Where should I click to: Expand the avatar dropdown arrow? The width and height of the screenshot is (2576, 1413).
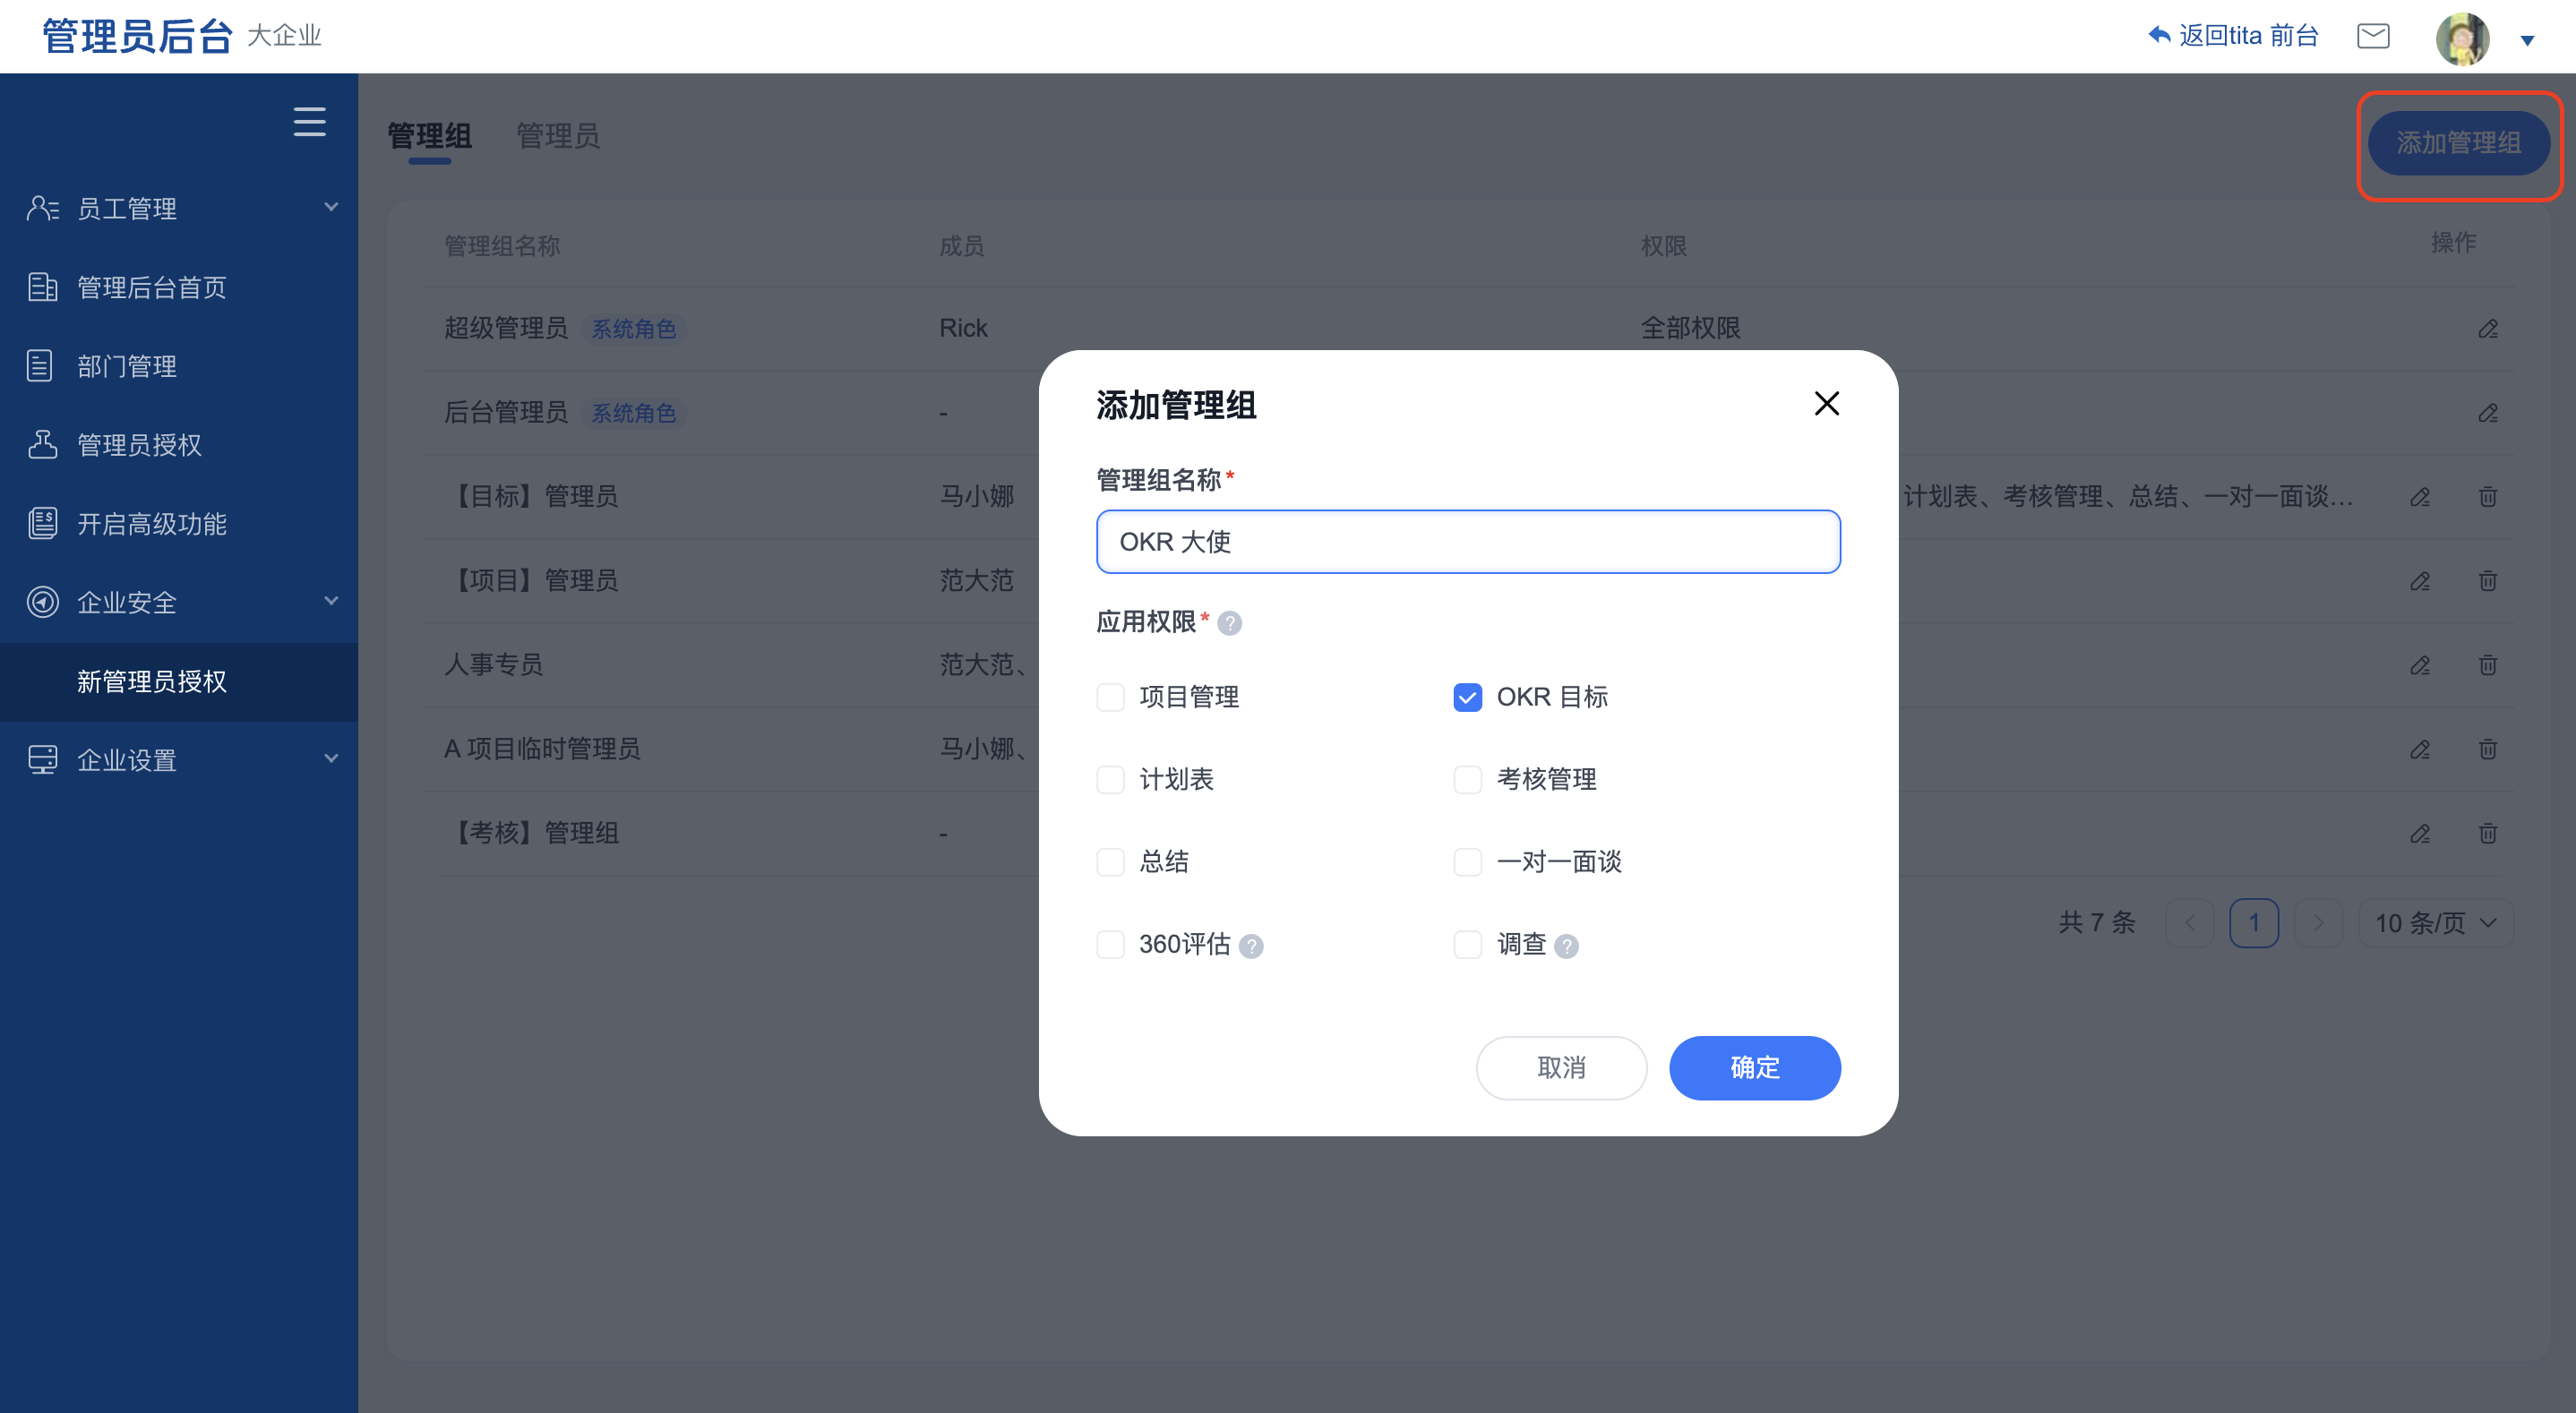tap(2527, 41)
